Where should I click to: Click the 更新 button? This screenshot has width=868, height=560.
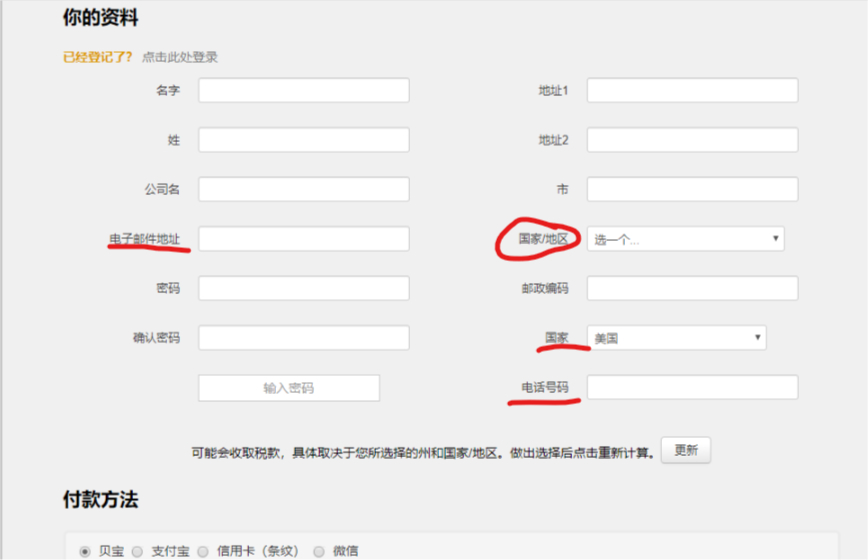[x=686, y=451]
